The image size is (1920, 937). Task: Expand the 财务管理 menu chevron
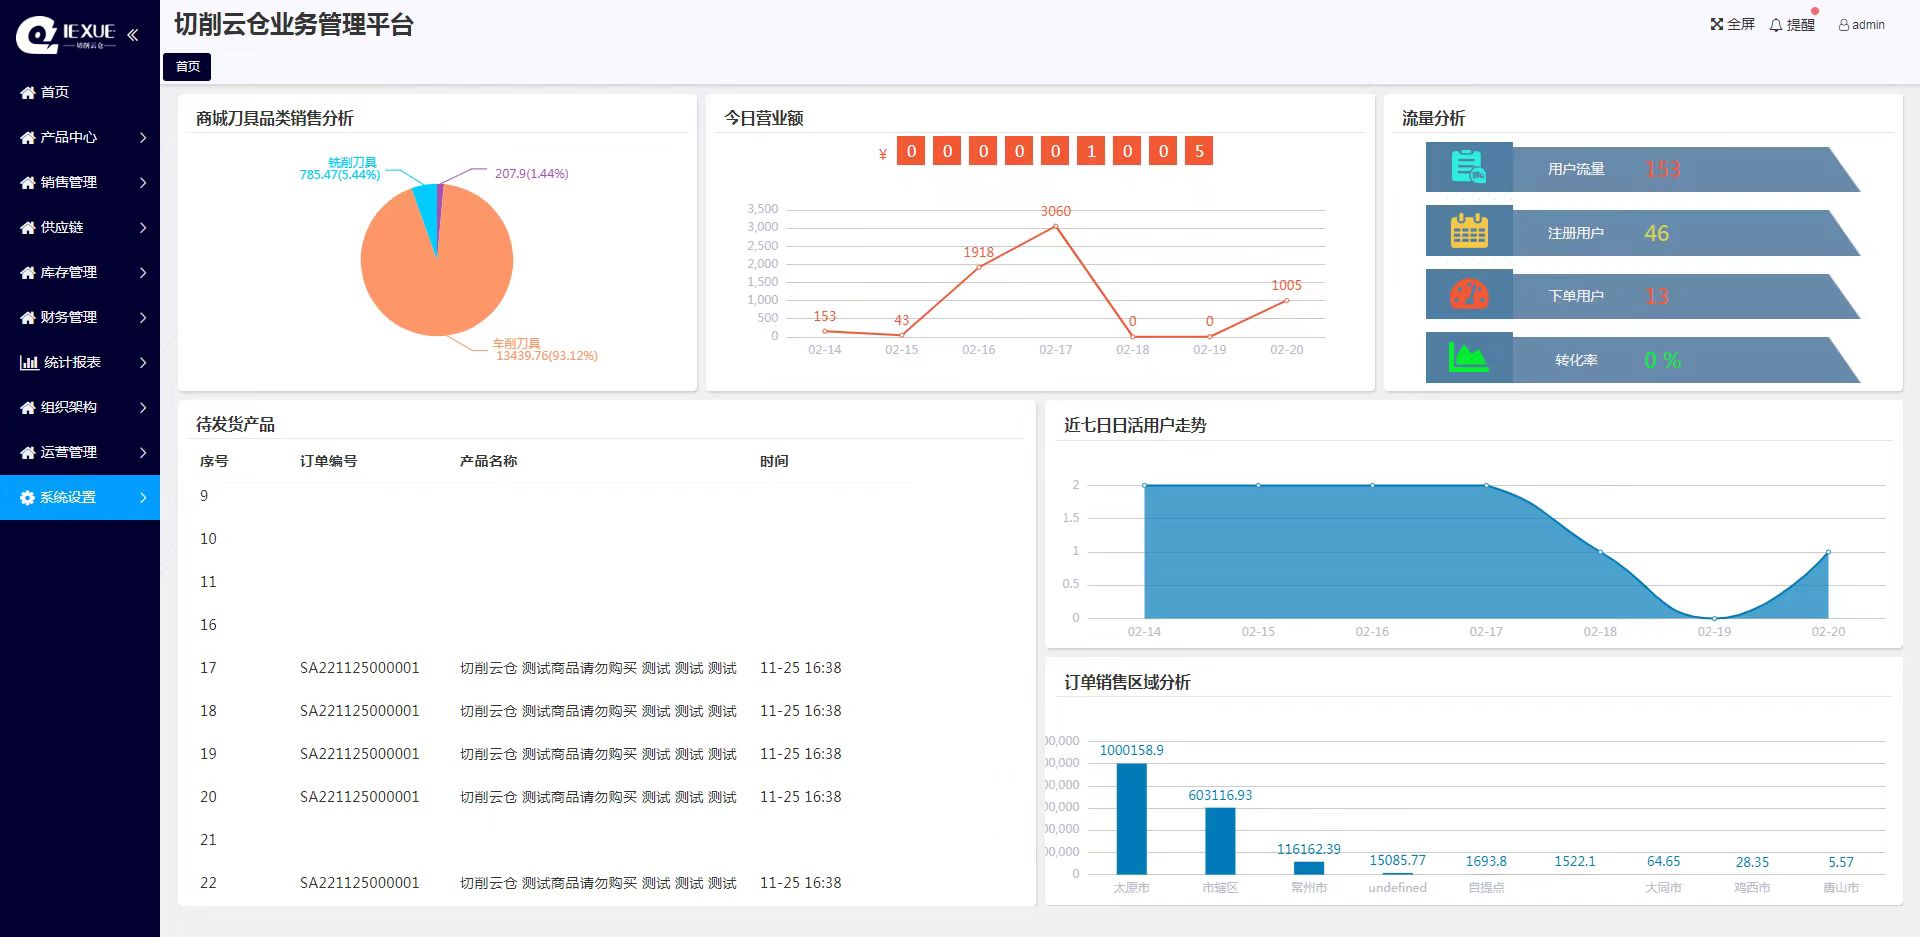click(x=143, y=317)
